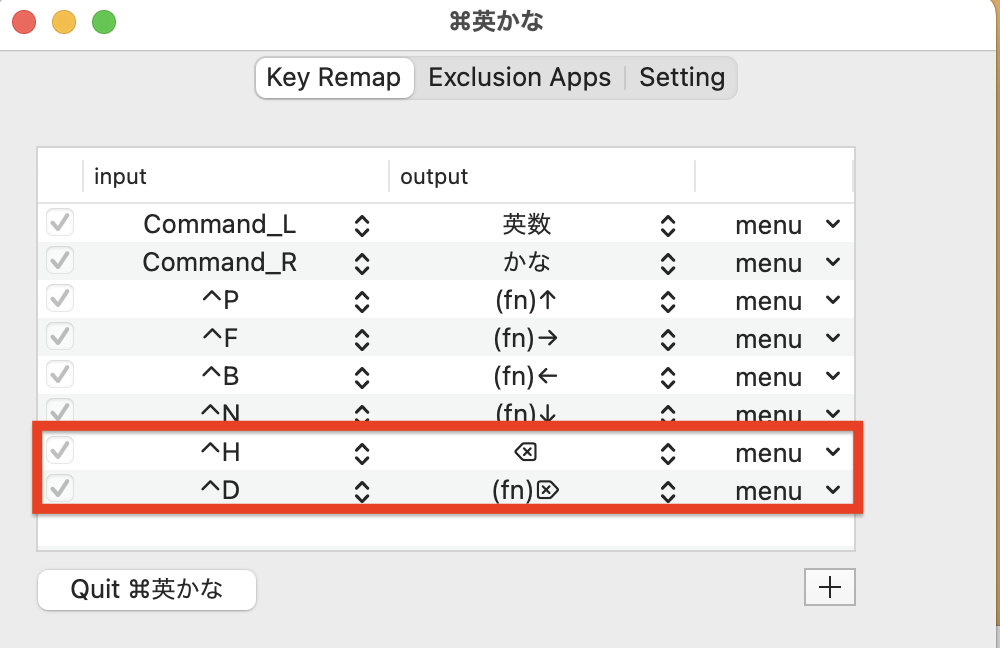
Task: Enable the ^D mapping checkbox
Action: click(x=59, y=488)
